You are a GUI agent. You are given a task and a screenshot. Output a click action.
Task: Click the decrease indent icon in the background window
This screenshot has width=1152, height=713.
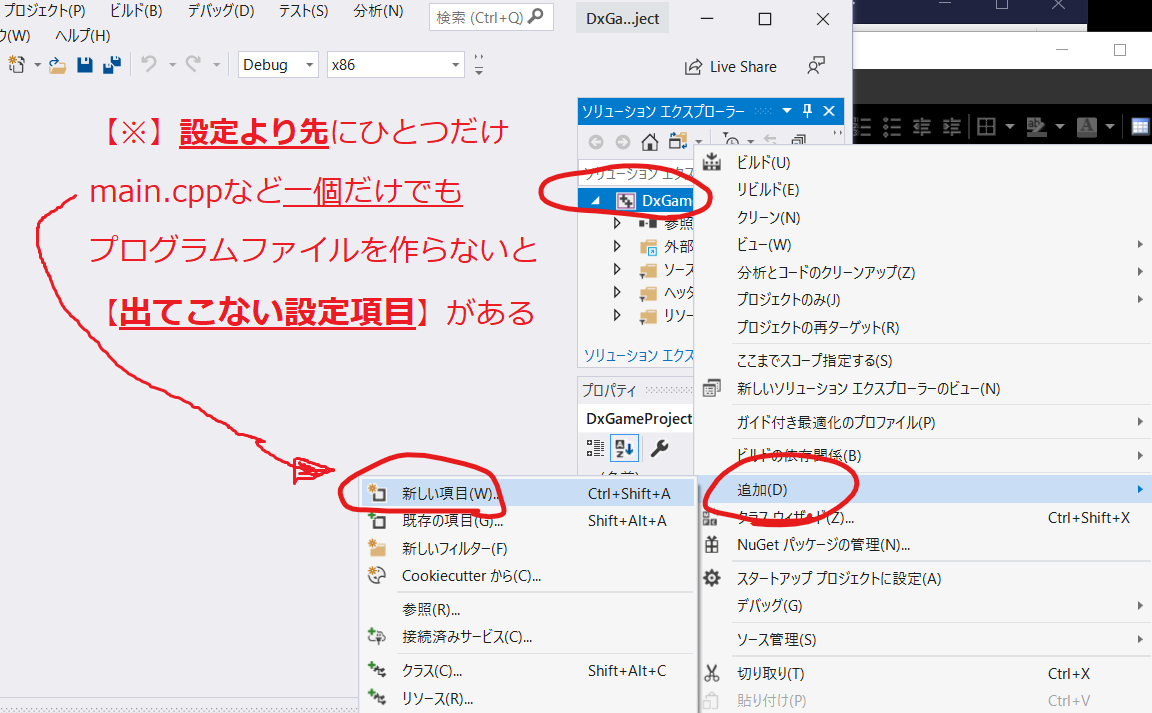921,127
